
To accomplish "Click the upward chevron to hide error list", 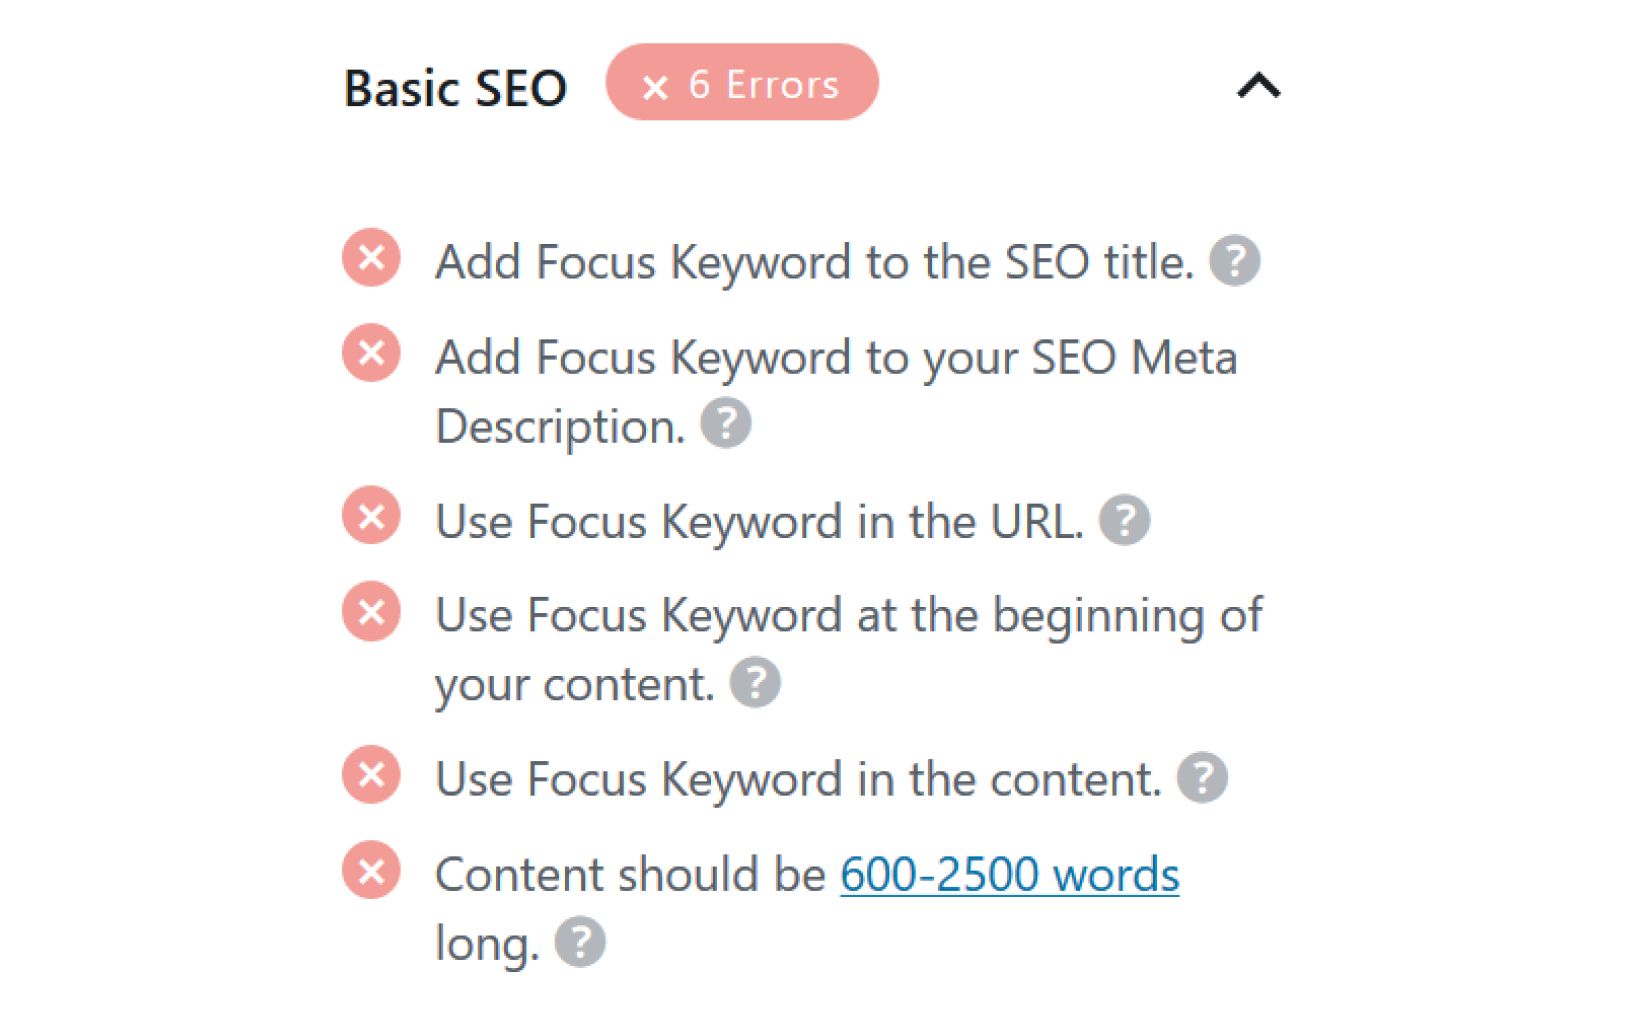I will (x=1258, y=86).
